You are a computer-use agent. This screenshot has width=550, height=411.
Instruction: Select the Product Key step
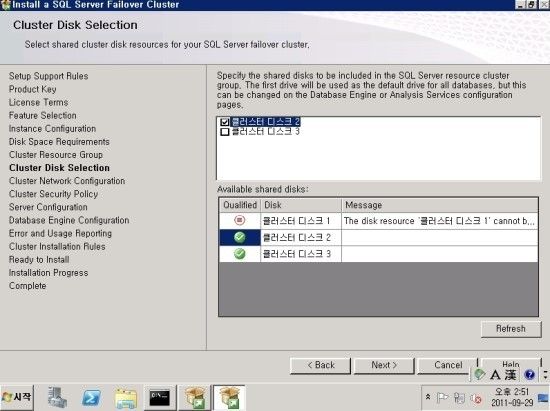[x=33, y=89]
